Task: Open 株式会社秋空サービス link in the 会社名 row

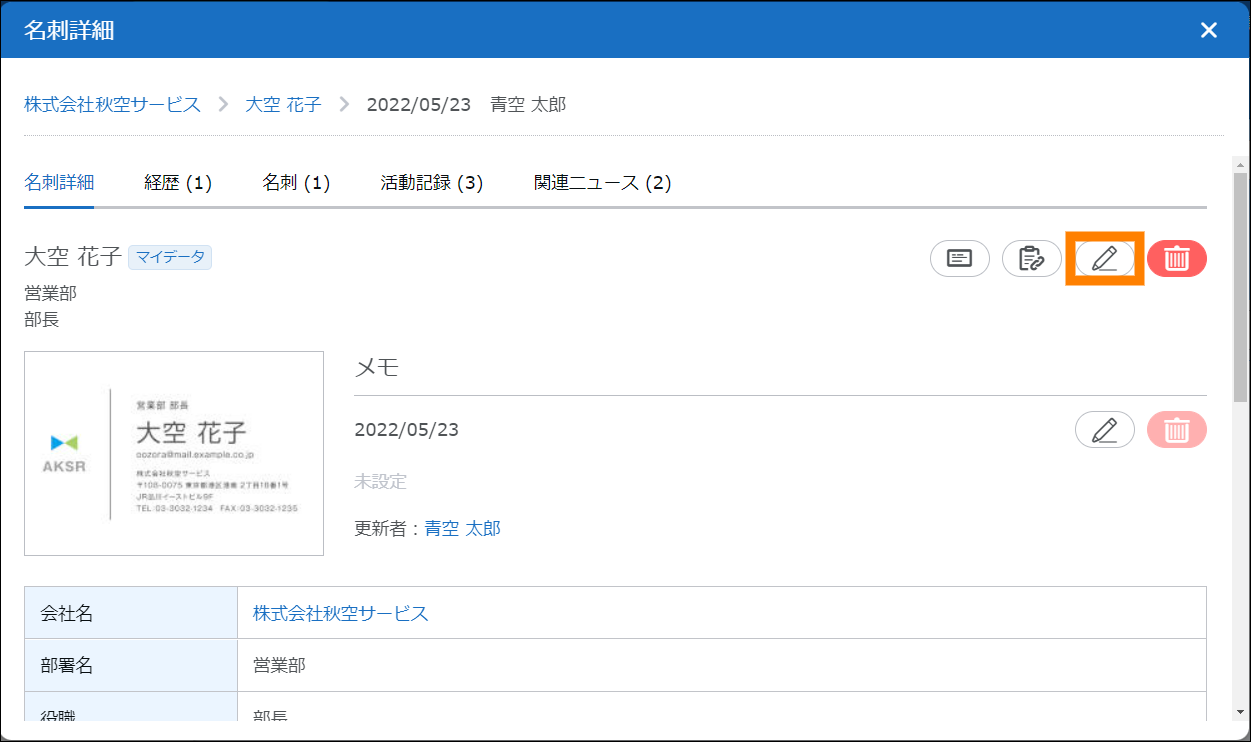Action: tap(340, 613)
